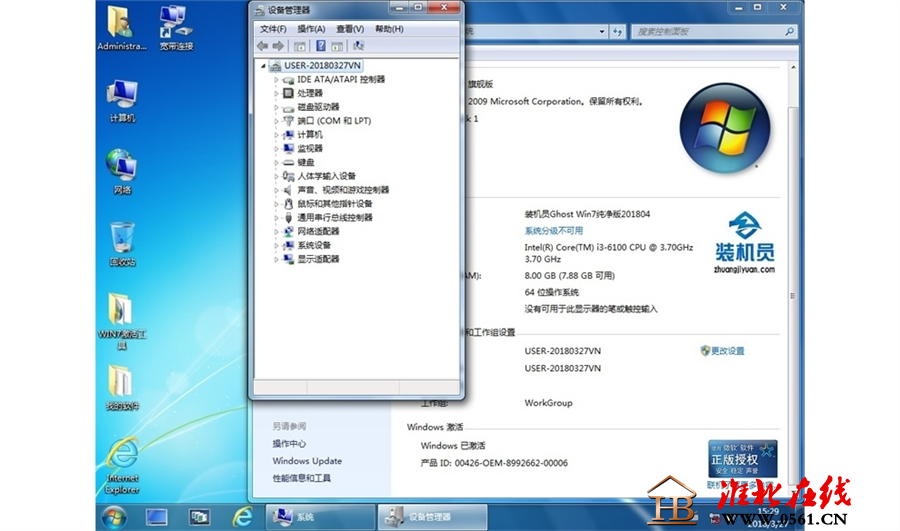Expand the 人体学输入设备 arrow
Image resolution: width=900 pixels, height=531 pixels.
point(276,176)
